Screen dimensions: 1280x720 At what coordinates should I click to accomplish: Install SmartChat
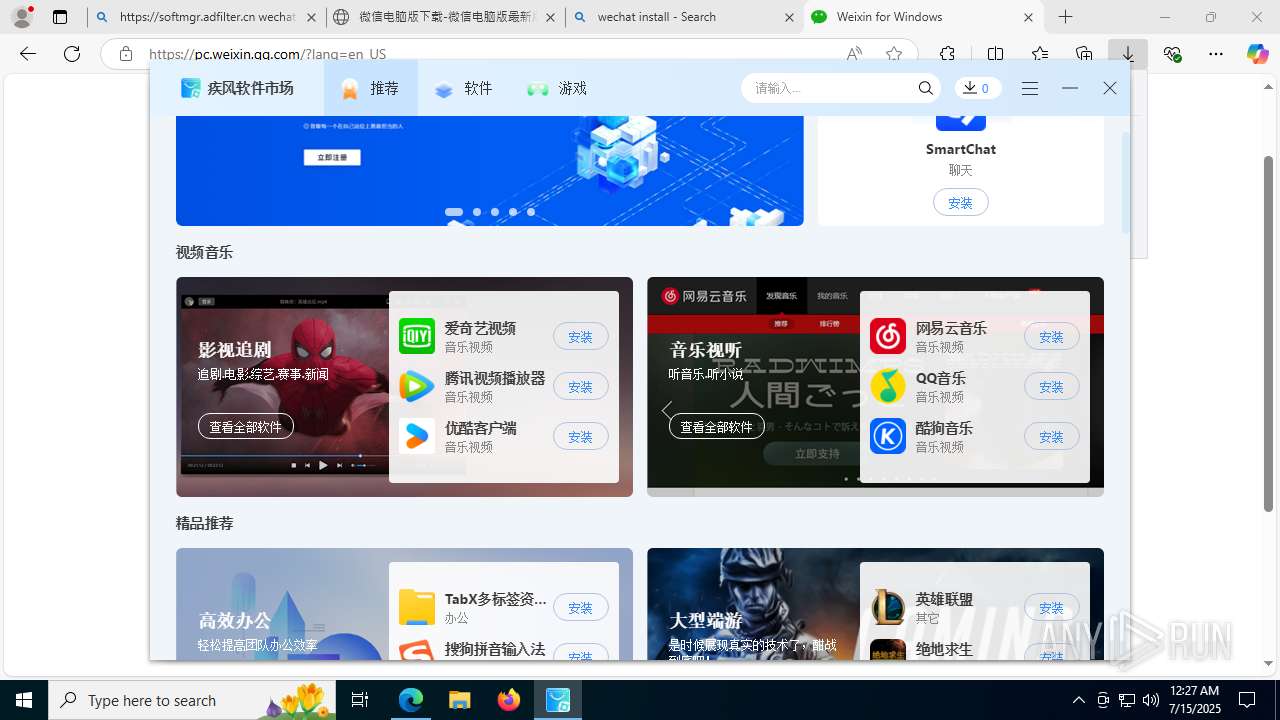click(960, 202)
